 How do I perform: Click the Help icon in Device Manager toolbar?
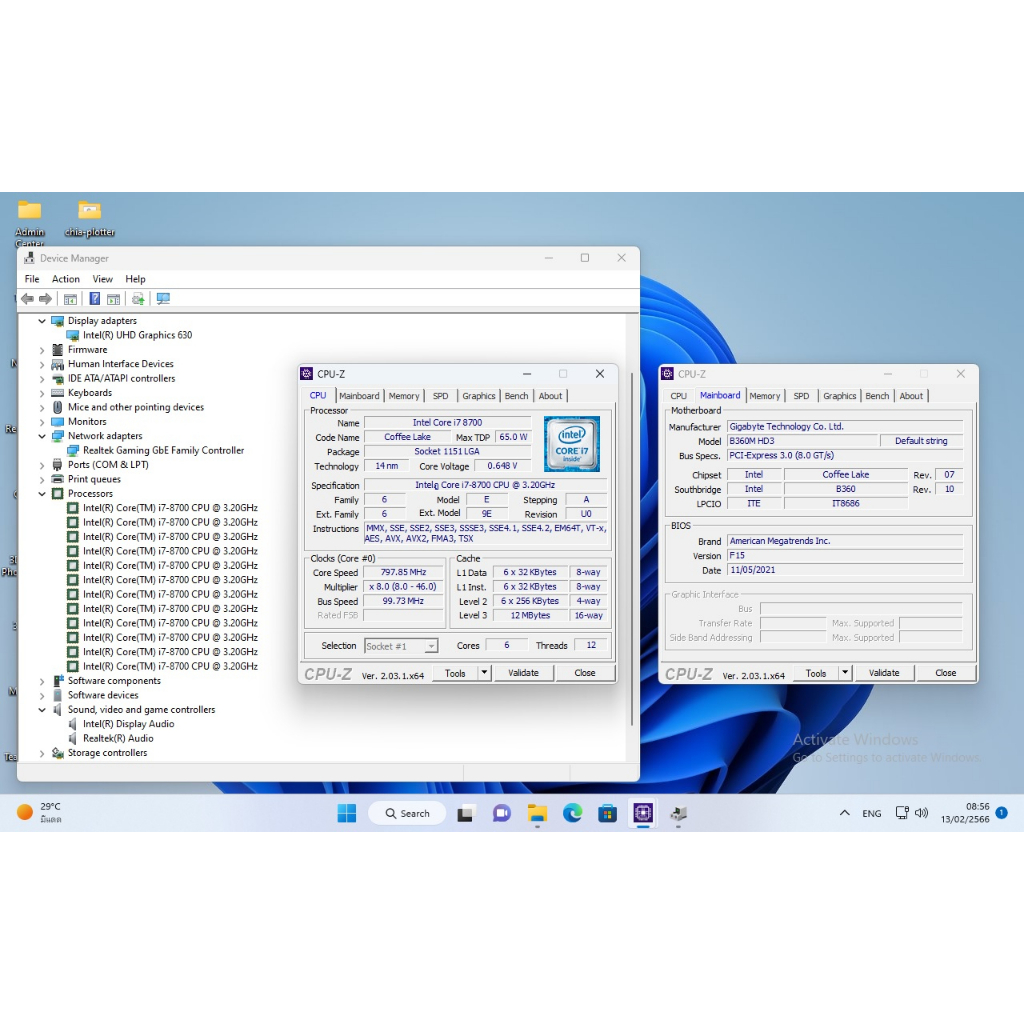click(x=94, y=299)
